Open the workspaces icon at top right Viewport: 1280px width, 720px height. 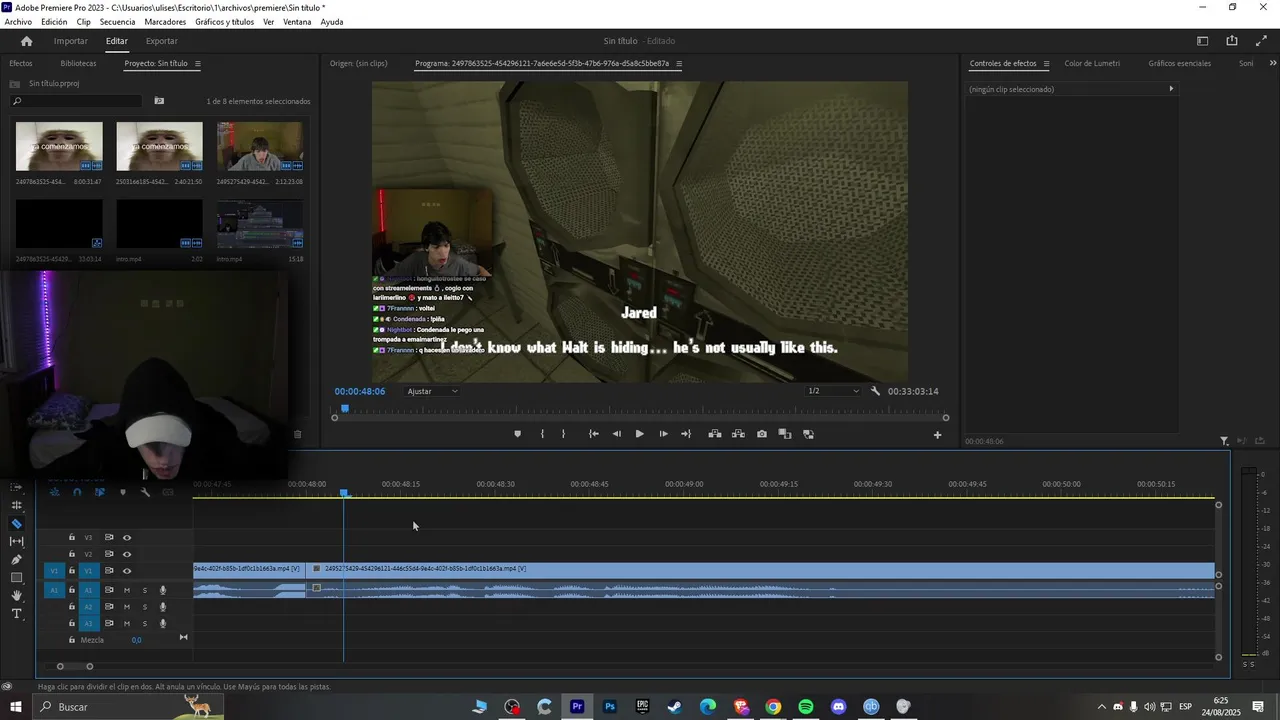pyautogui.click(x=1203, y=41)
